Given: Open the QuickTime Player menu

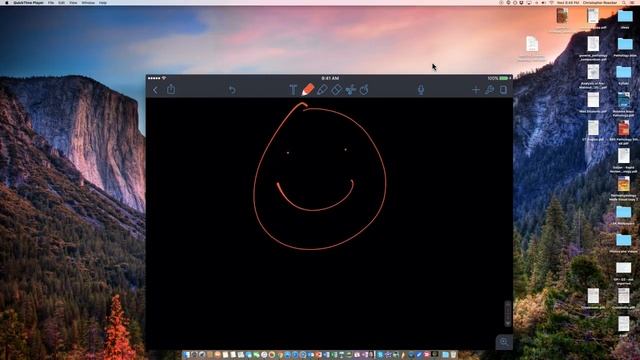Looking at the screenshot, I should [28, 2].
